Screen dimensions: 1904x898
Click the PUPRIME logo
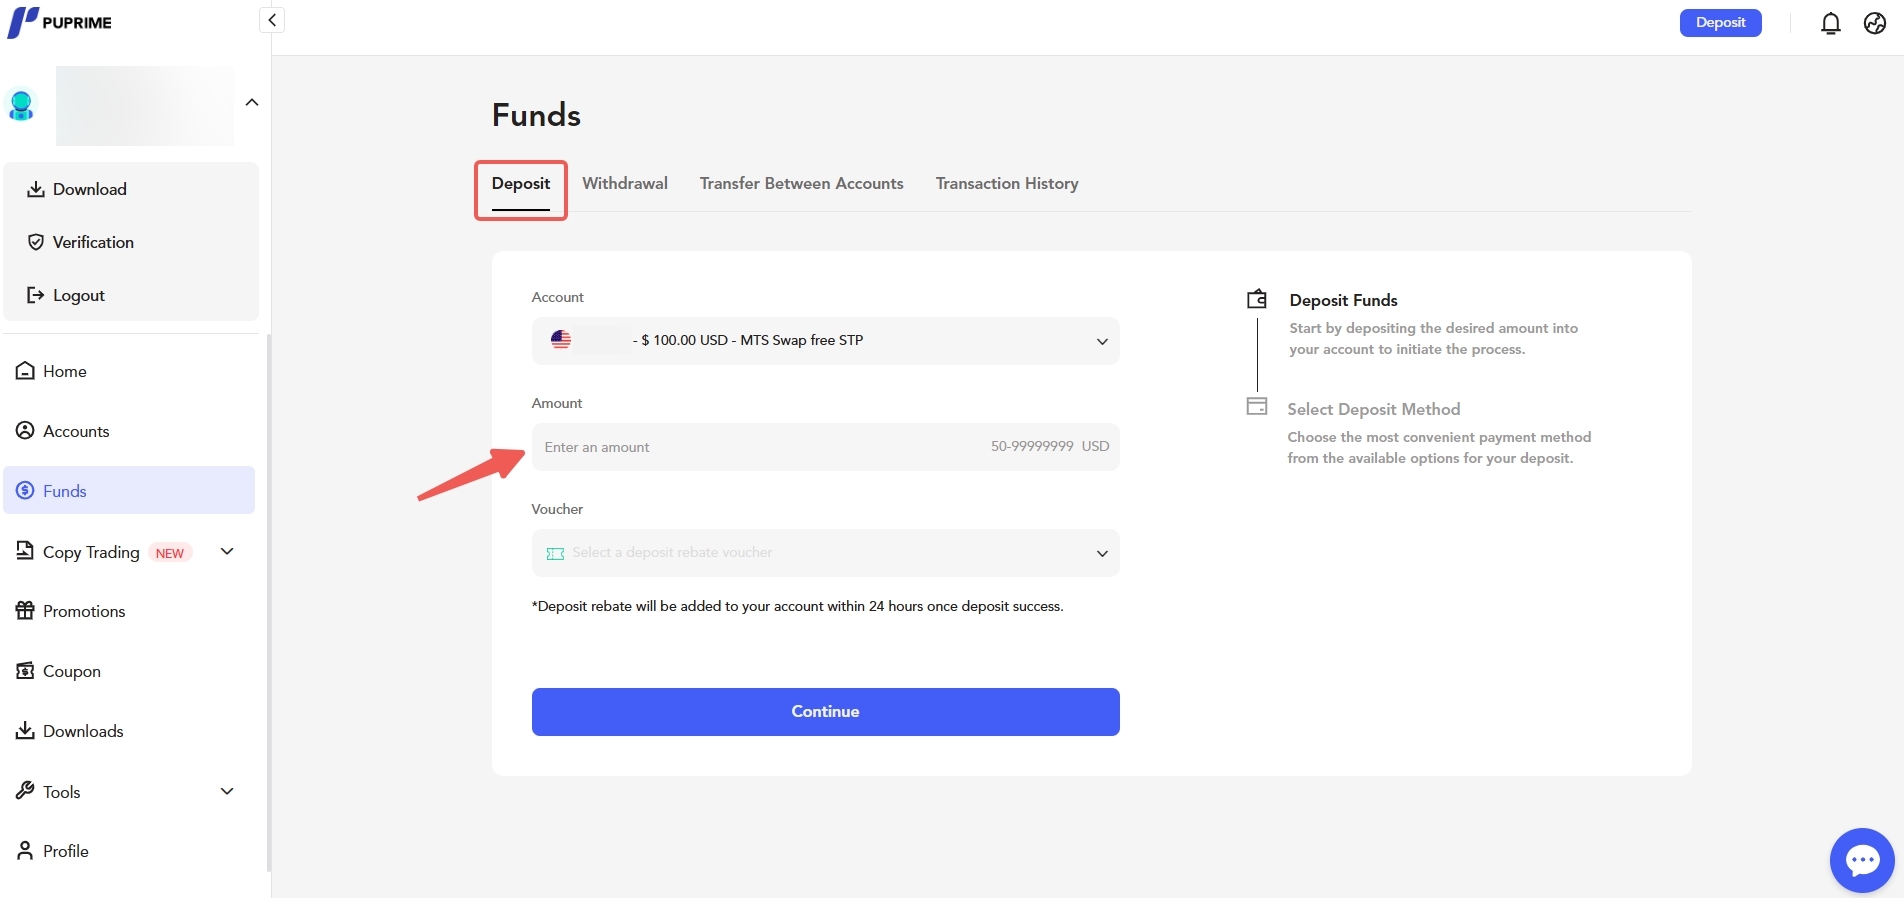pos(60,22)
